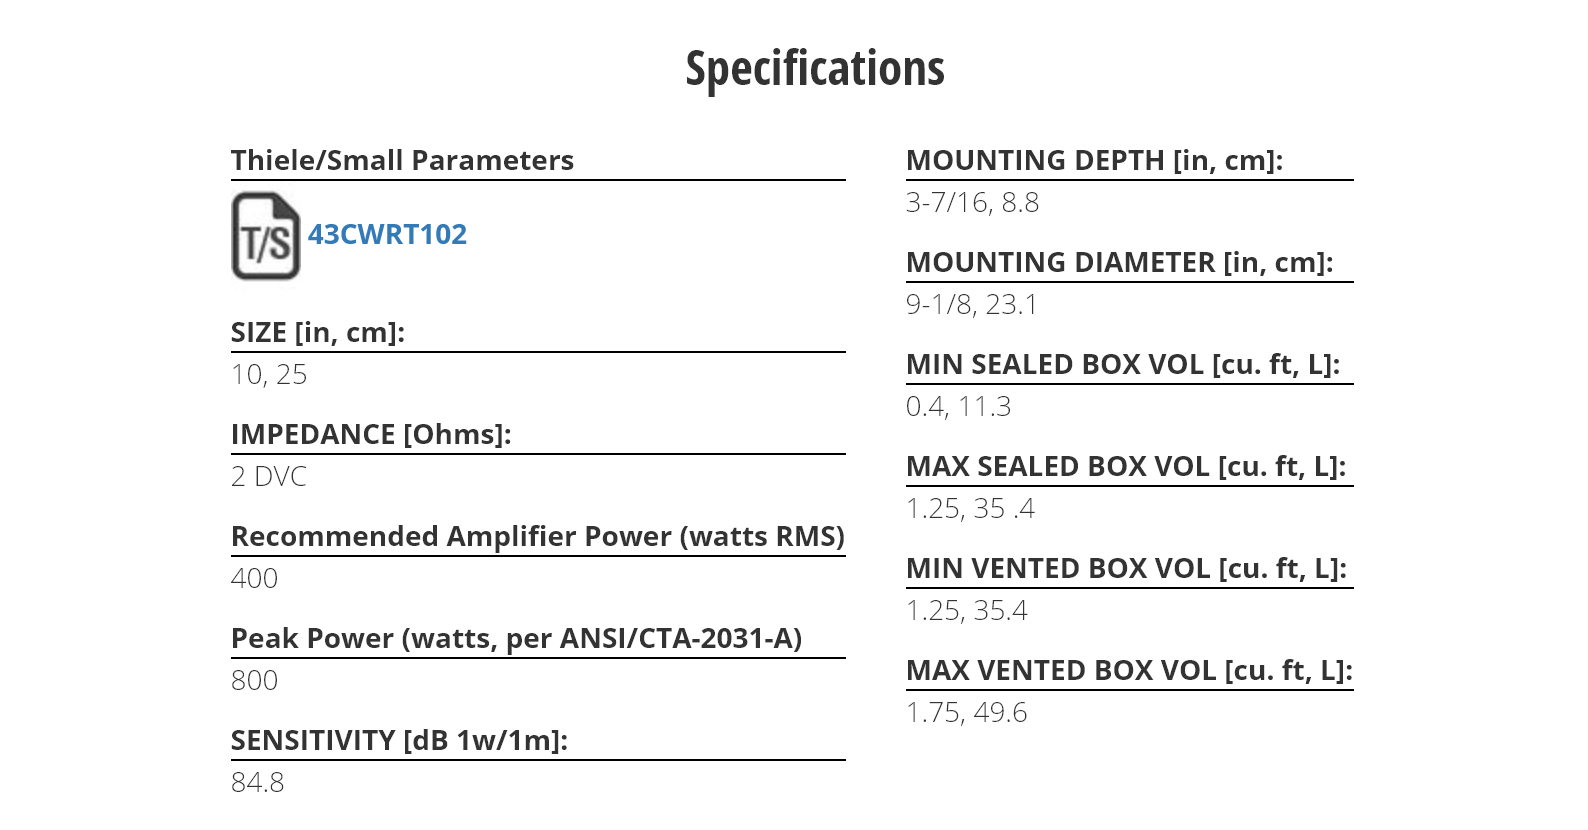Select the 3-7/16, 8.8 depth value
1588x830 pixels.
click(x=972, y=203)
